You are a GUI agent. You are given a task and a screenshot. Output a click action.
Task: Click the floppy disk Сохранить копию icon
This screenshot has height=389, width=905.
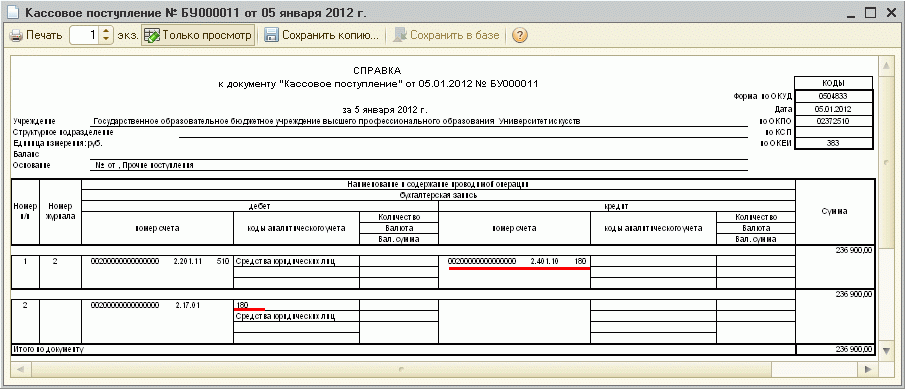271,35
